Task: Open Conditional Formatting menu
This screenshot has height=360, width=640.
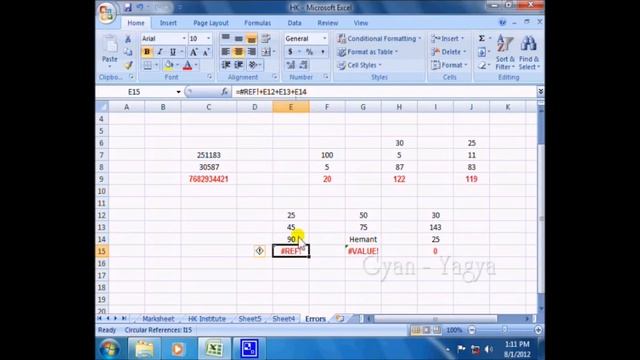Action: click(379, 38)
